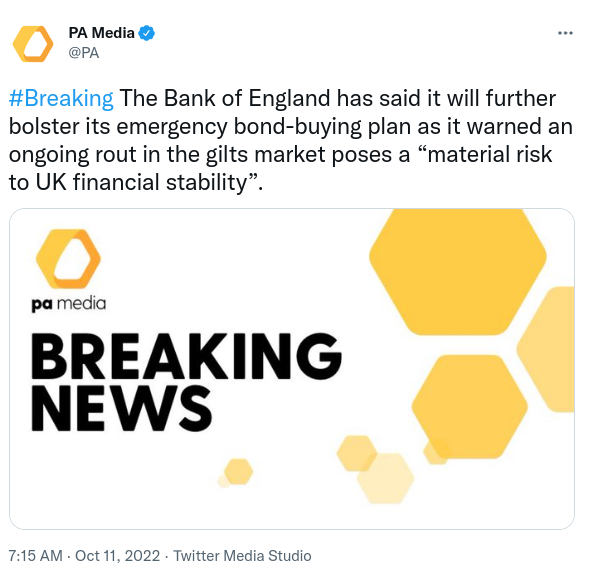The height and width of the screenshot is (580, 591).
Task: Open the 7:15 AM timestamp
Action: 35,556
